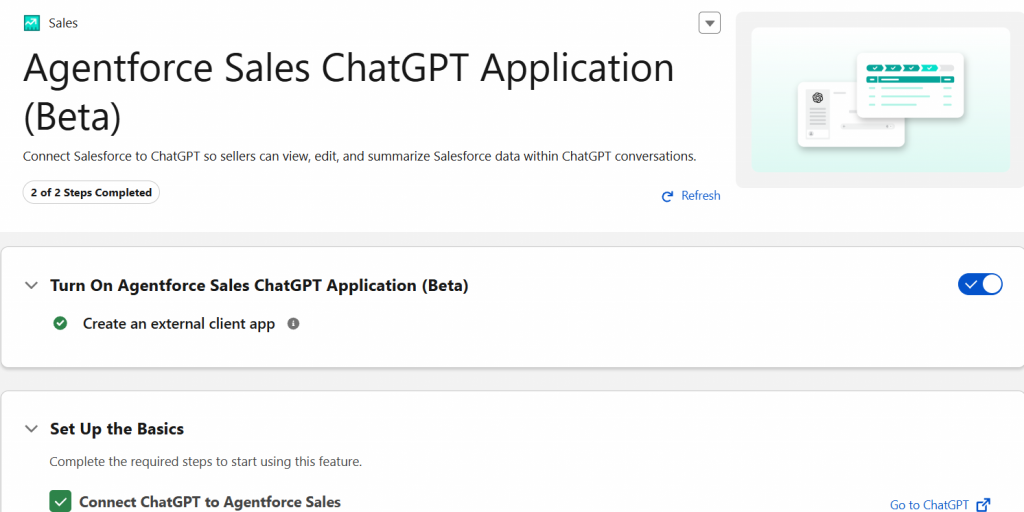The height and width of the screenshot is (512, 1024).
Task: Click the info icon beside external client app
Action: (x=293, y=324)
